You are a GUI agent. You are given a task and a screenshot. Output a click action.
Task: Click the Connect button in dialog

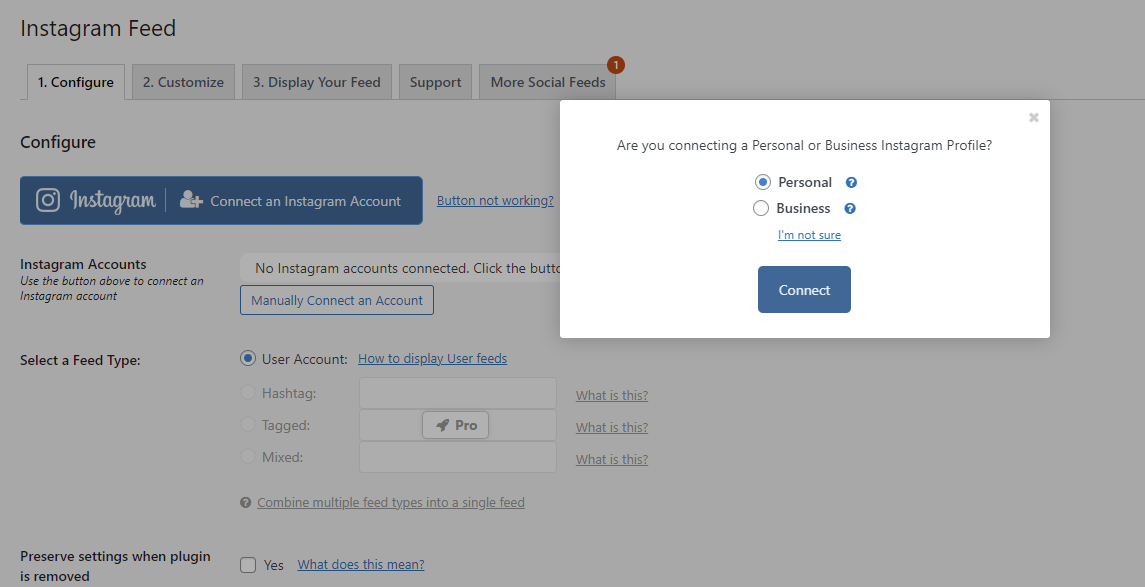click(x=804, y=290)
